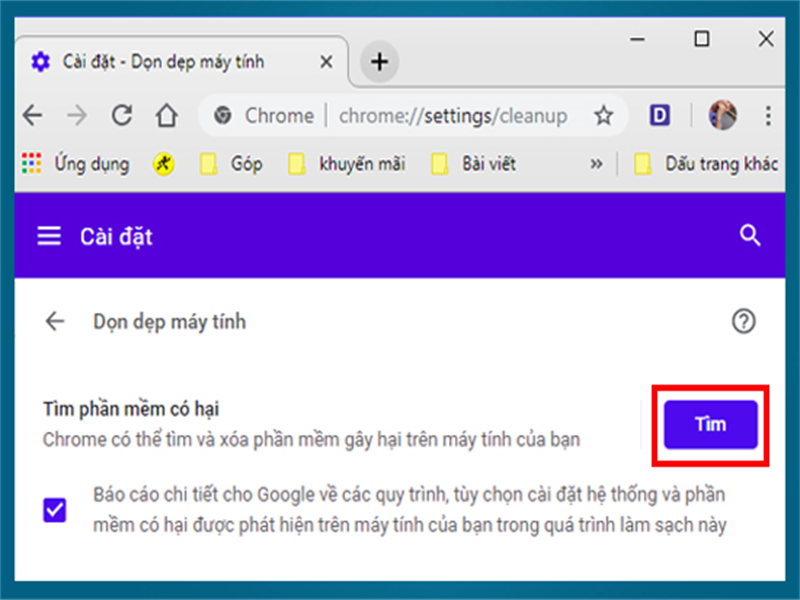Open the purple D extension icon

(x=659, y=115)
